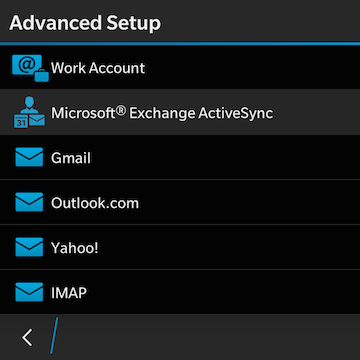This screenshot has width=360, height=360.
Task: Click empty space right of Yahoo! label
Action: point(229,247)
